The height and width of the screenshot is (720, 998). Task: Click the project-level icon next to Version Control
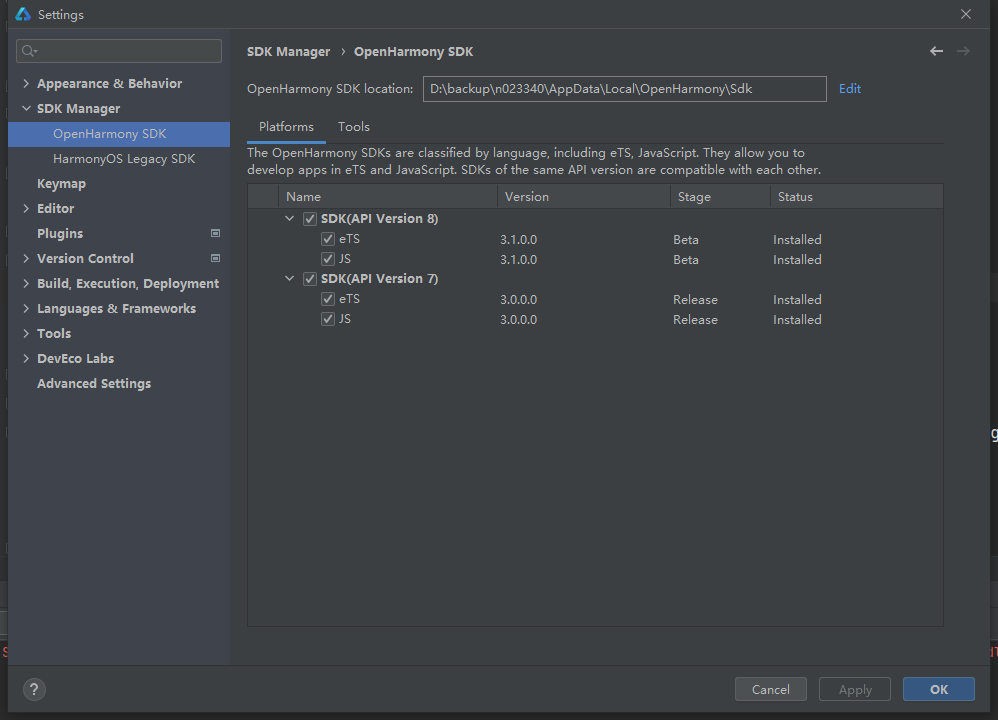(215, 258)
